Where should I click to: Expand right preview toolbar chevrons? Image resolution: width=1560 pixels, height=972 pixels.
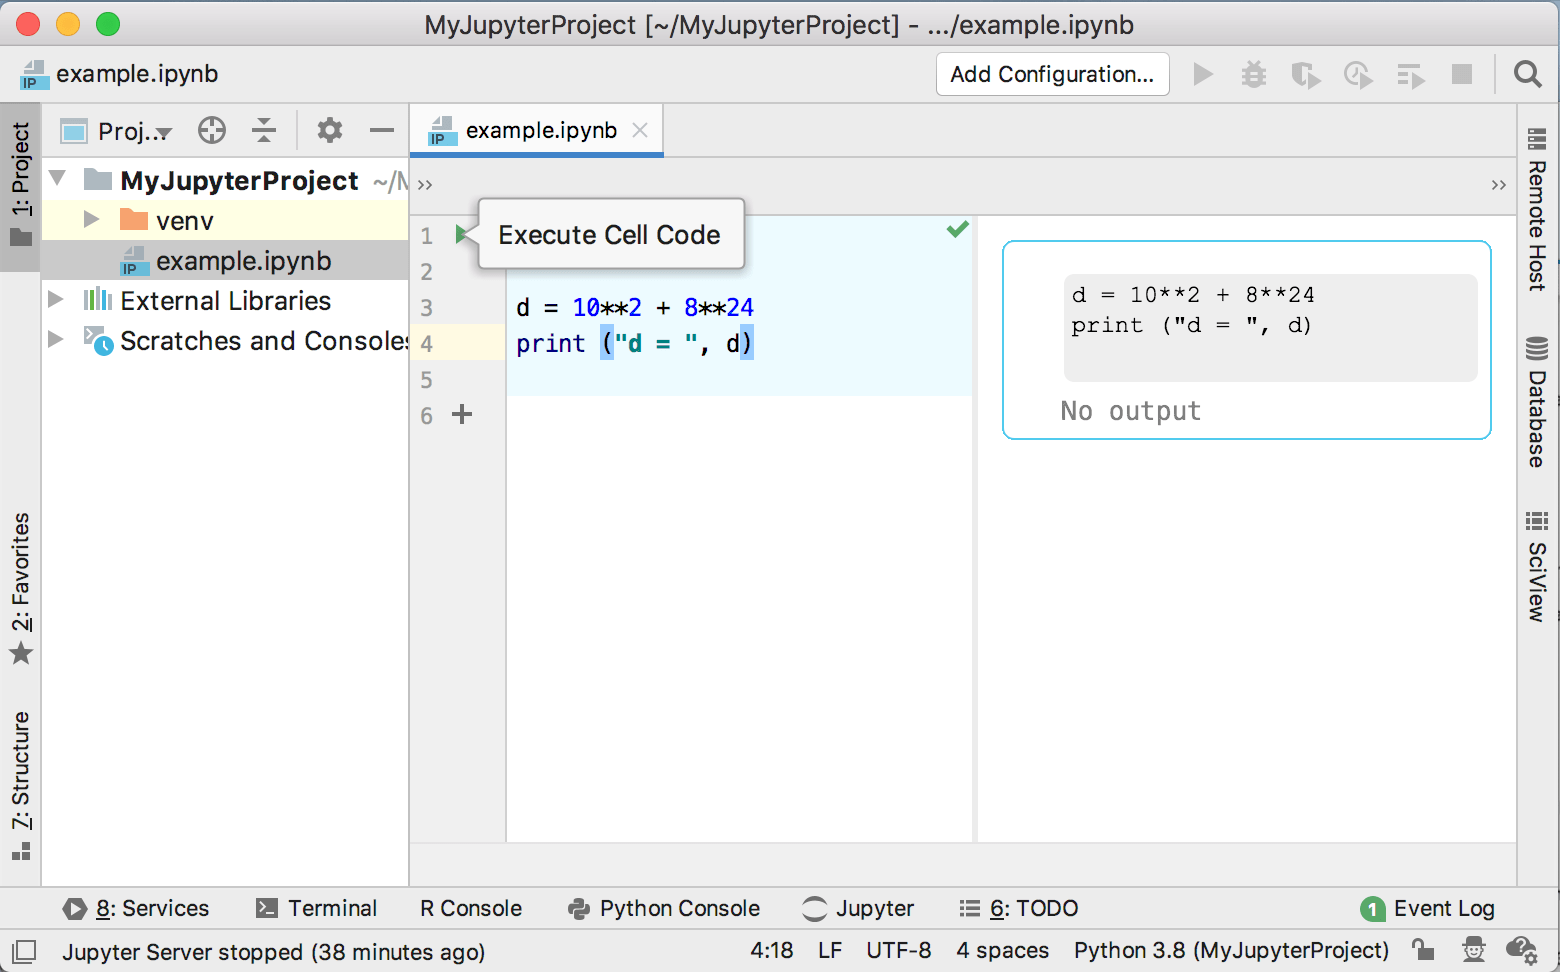1498,185
